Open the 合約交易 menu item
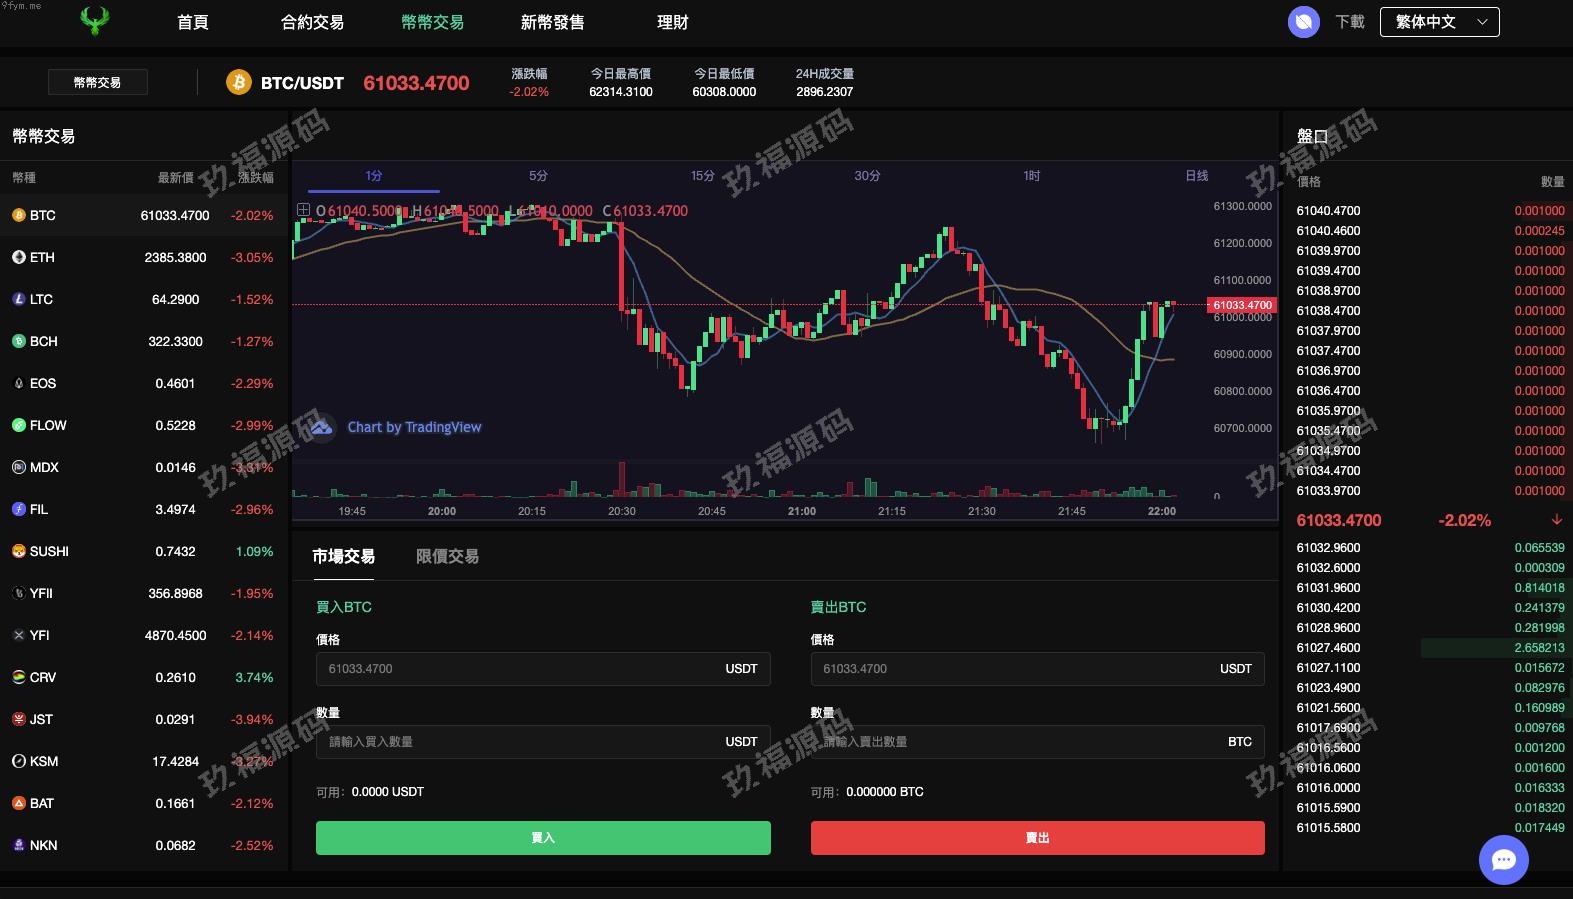Viewport: 1573px width, 899px height. click(312, 22)
